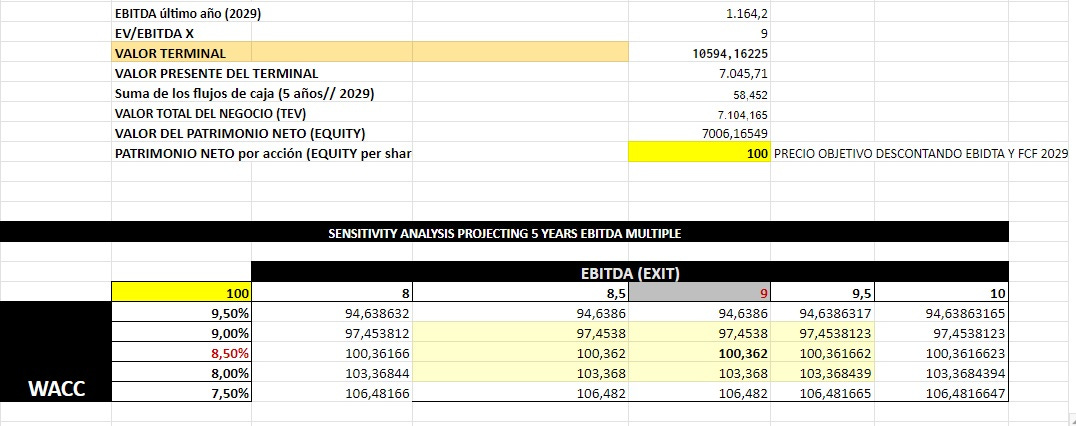Select the WACC row label 8,00%
The image size is (1076, 426).
click(181, 373)
